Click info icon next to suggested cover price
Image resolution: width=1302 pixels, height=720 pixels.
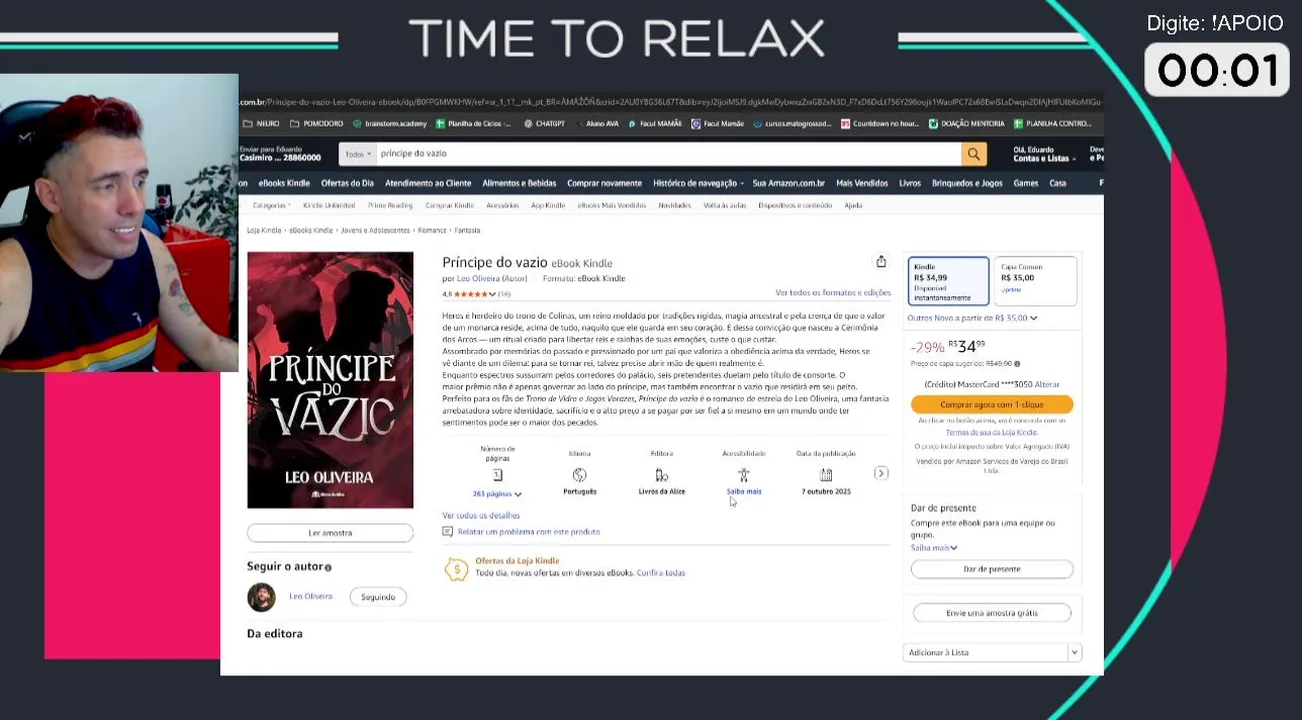tap(1017, 364)
